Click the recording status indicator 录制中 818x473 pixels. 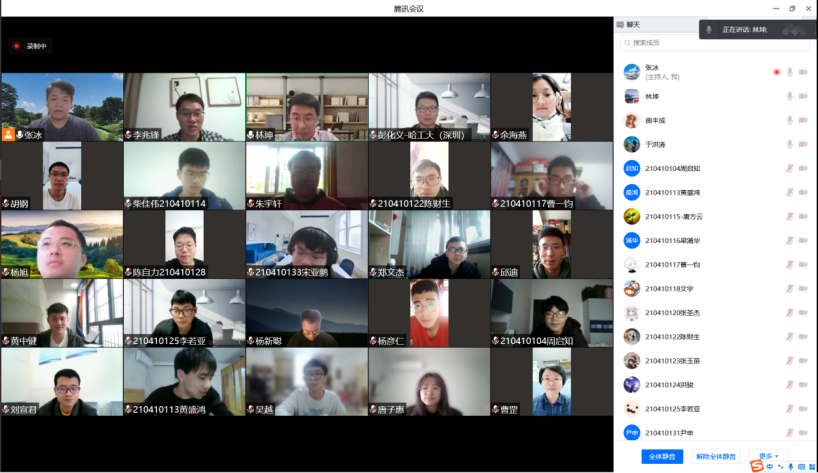(x=30, y=46)
